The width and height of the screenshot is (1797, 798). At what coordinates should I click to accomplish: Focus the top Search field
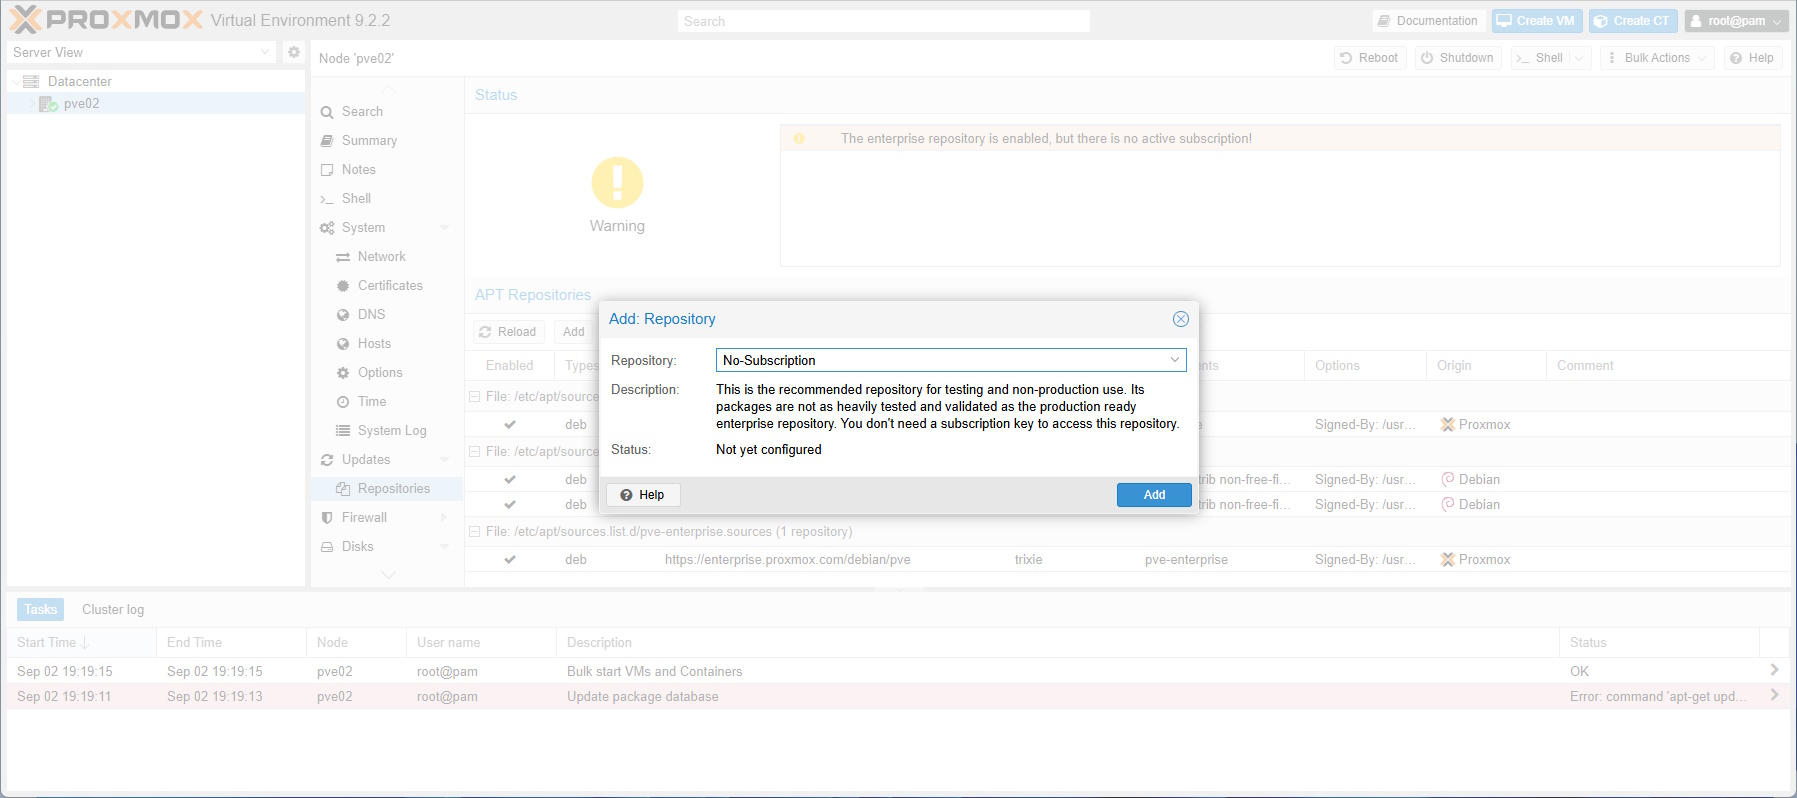(883, 21)
